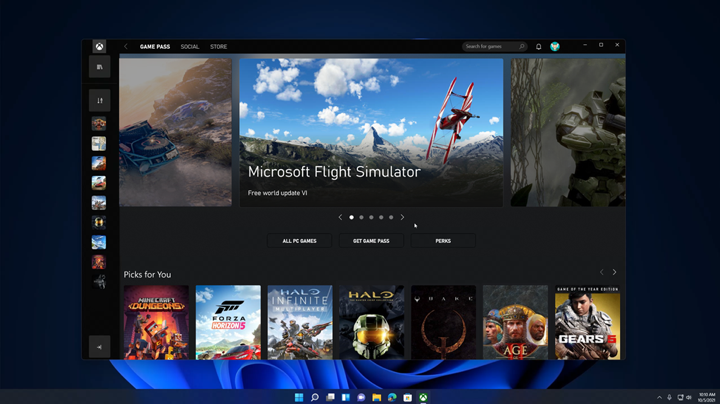Click the GET GAME PASS button
720x404 pixels.
pyautogui.click(x=371, y=241)
